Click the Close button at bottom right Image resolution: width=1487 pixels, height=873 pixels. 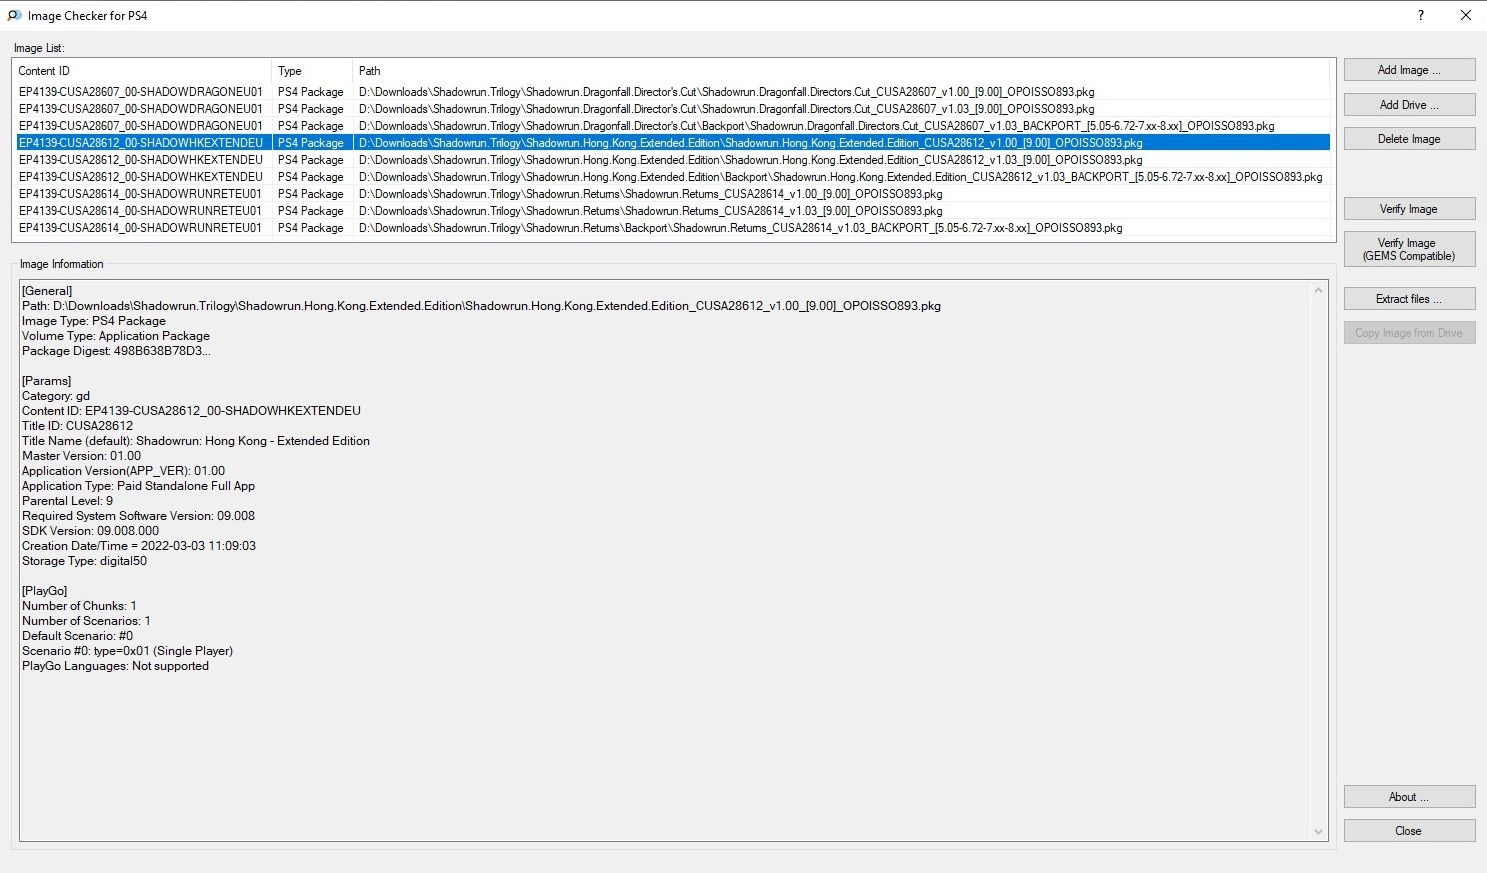(1409, 831)
